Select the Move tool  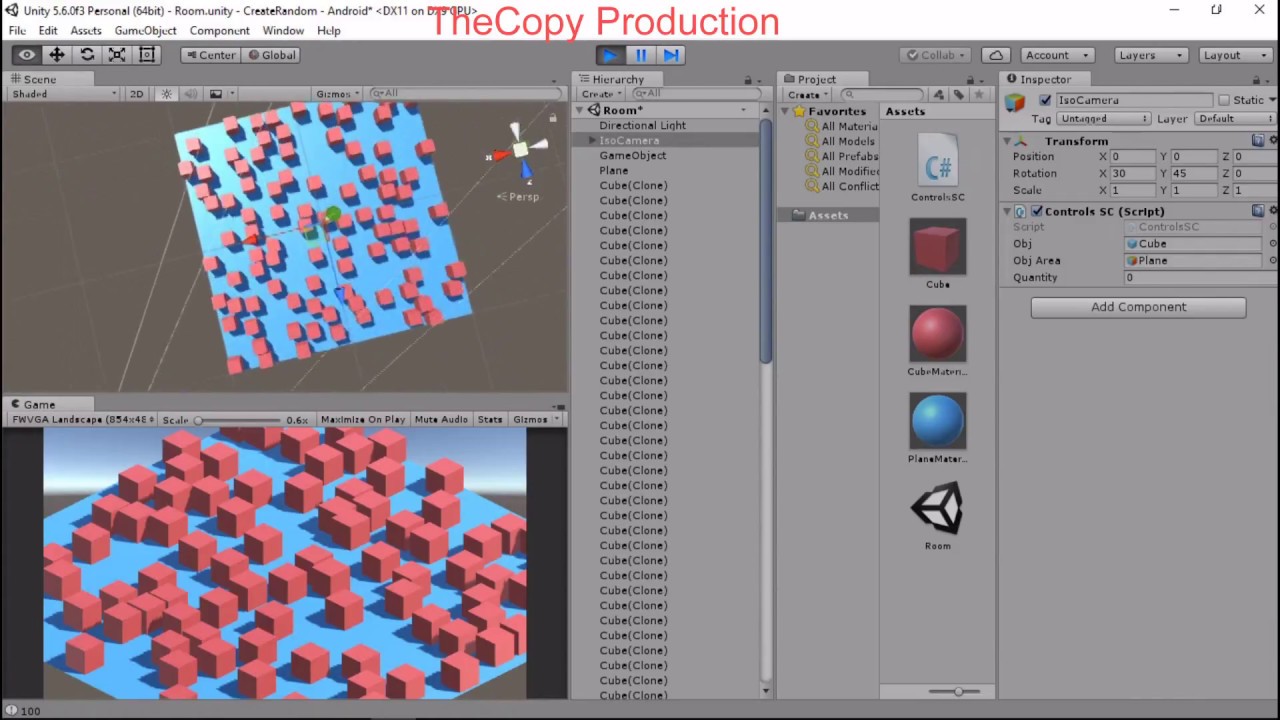tap(57, 55)
